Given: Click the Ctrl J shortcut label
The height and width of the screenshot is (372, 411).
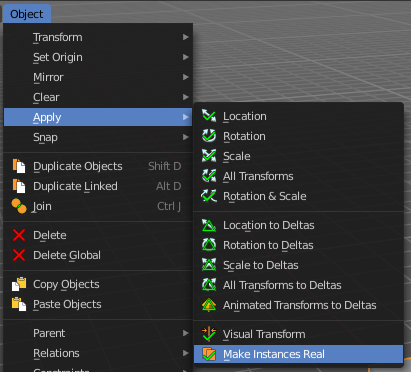Looking at the screenshot, I should click(x=169, y=206).
